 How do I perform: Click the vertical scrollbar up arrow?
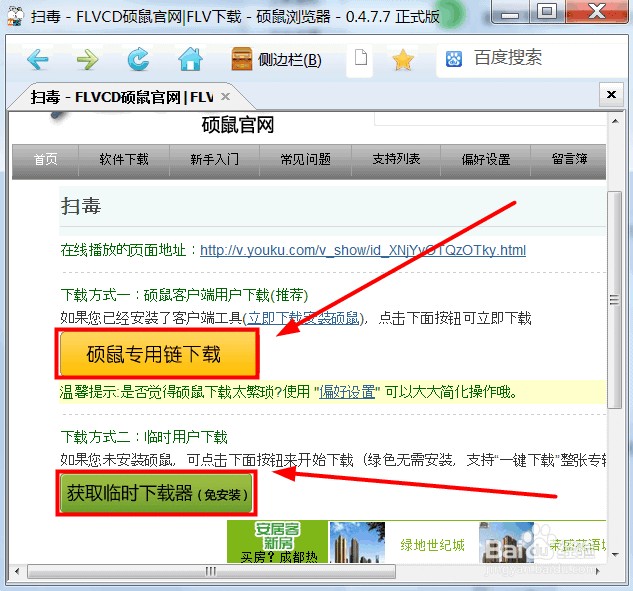[x=615, y=121]
